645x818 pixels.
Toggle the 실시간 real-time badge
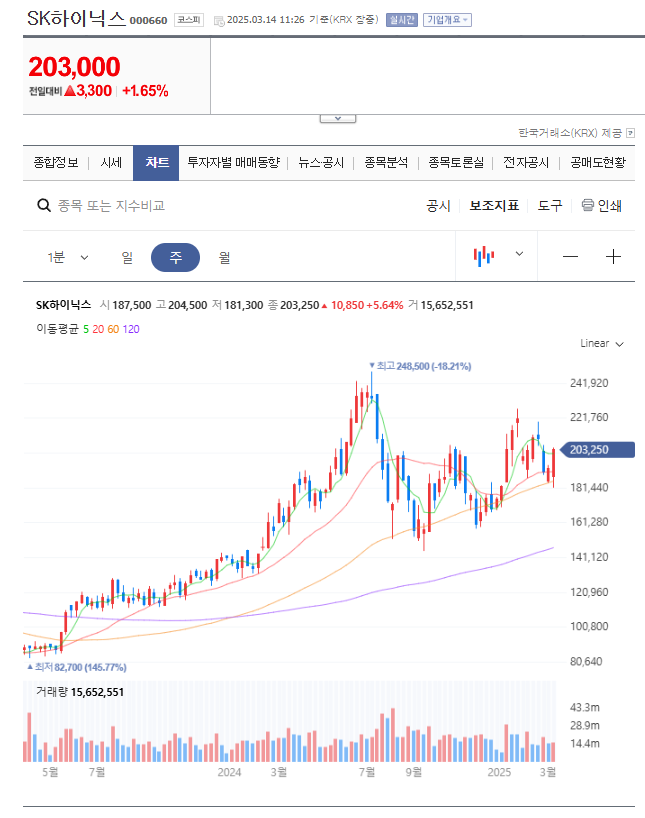402,20
